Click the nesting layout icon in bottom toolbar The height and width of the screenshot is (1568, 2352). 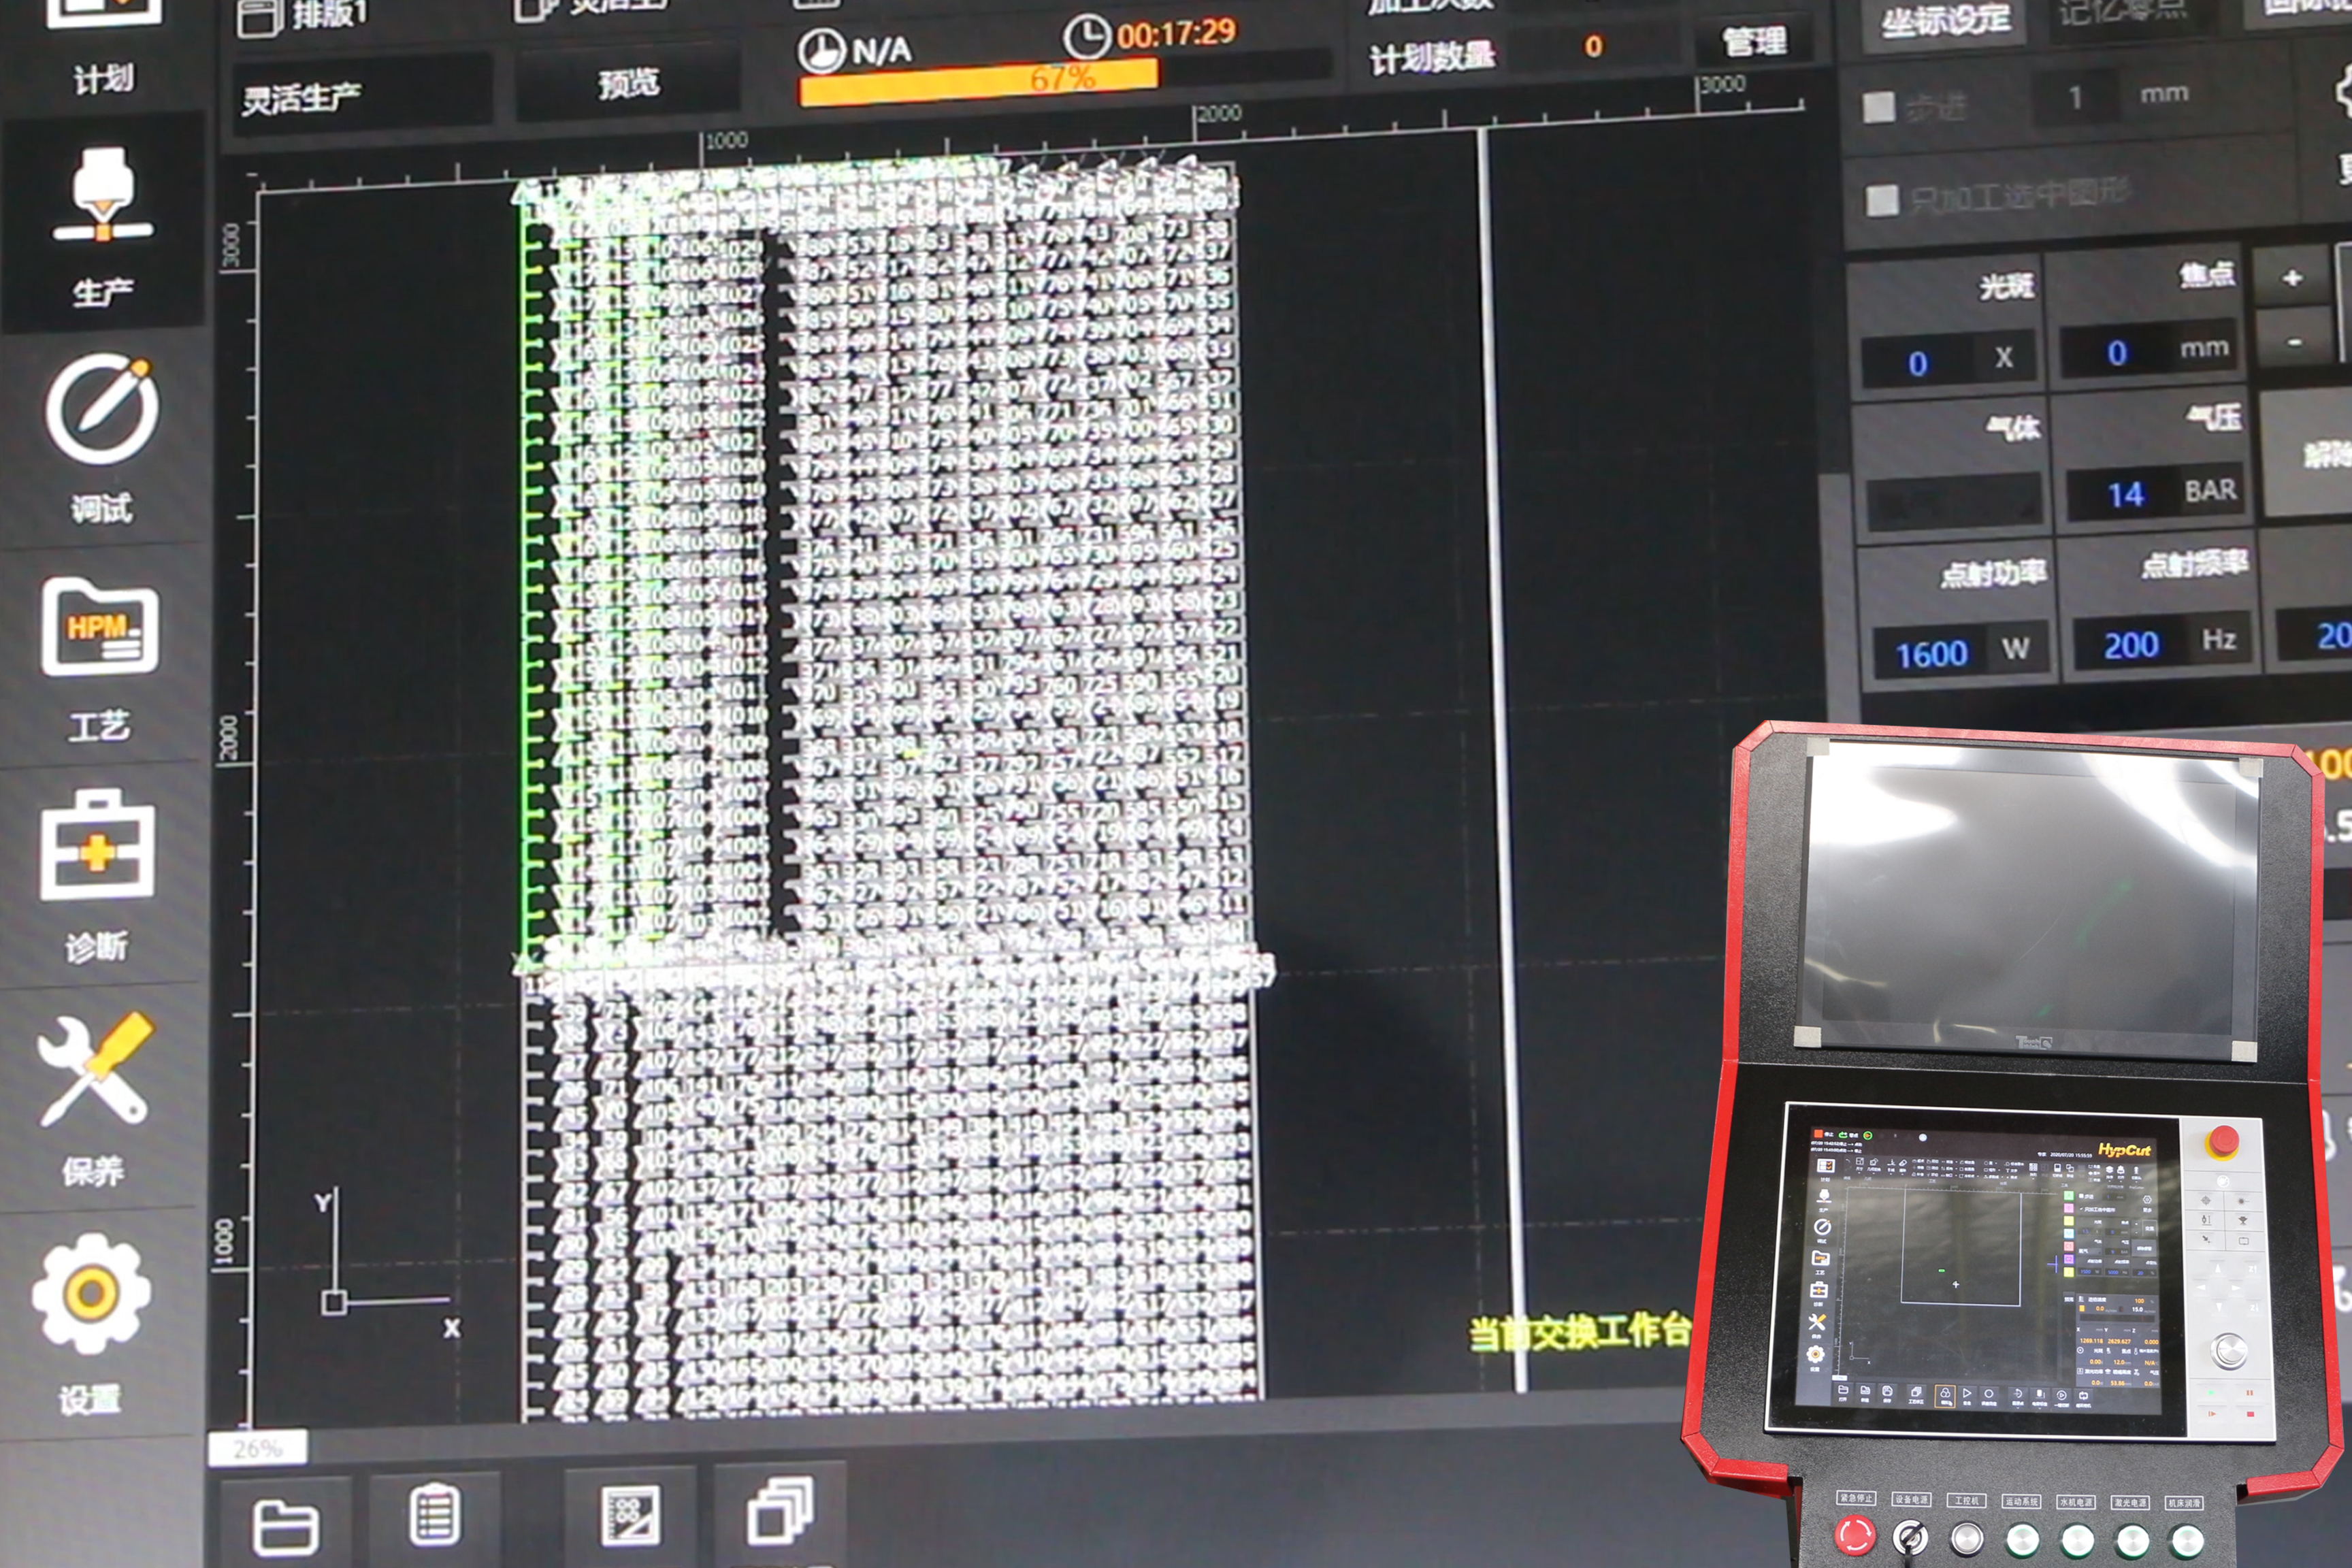pos(630,1514)
